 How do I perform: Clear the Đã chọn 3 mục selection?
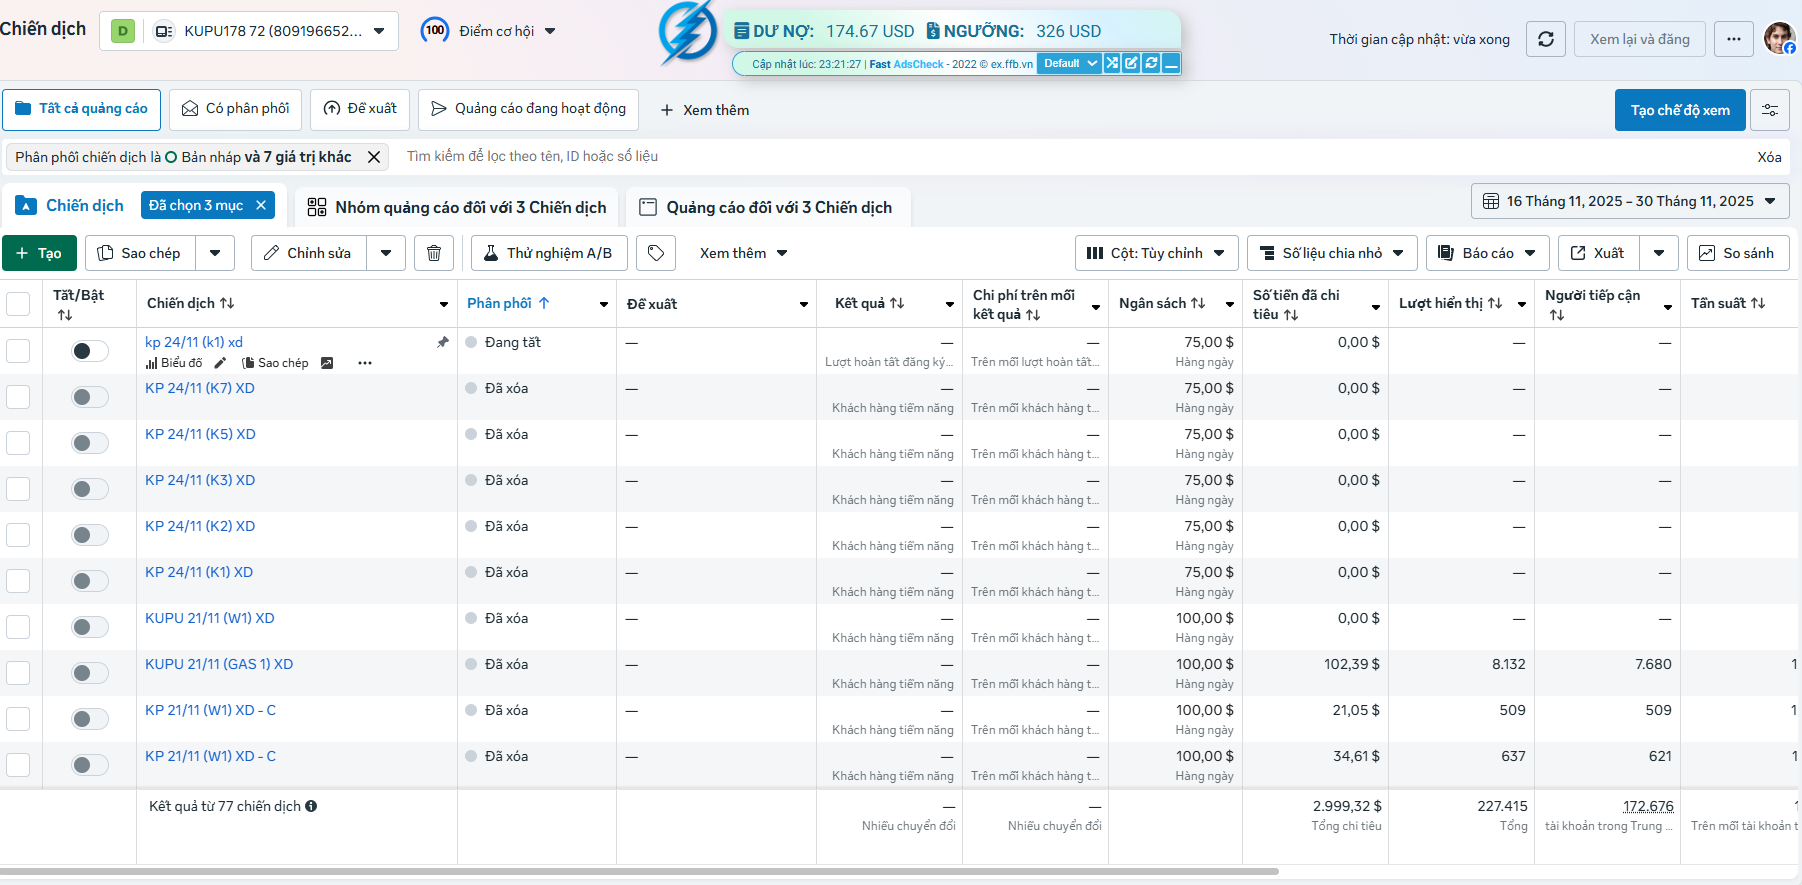[261, 205]
